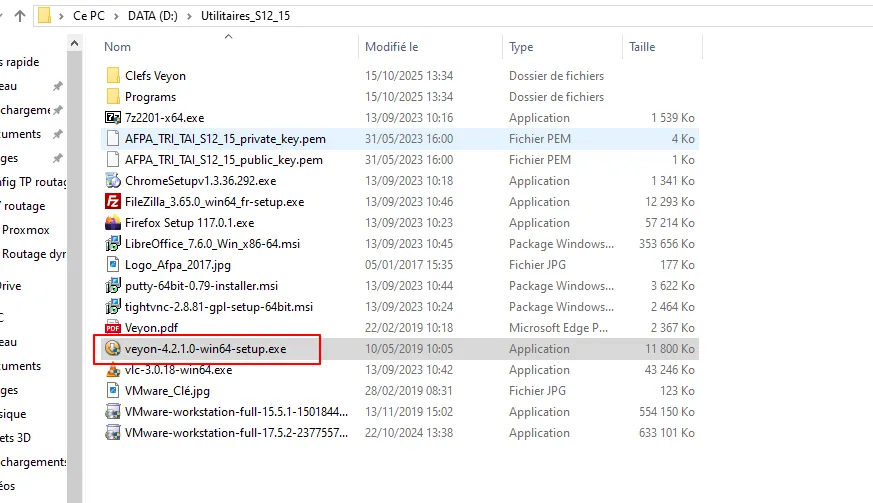The image size is (873, 503).
Task: Click the size '353 656 Ko'
Action: pyautogui.click(x=666, y=244)
